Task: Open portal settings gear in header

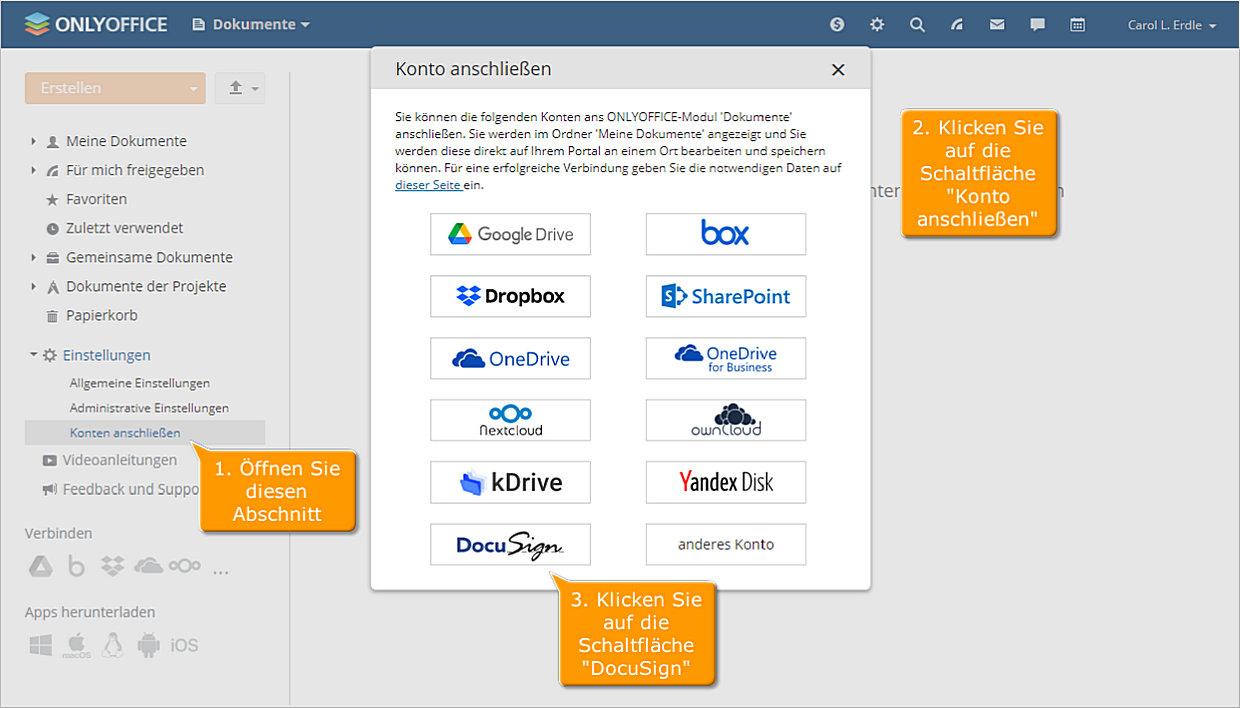Action: 877,25
